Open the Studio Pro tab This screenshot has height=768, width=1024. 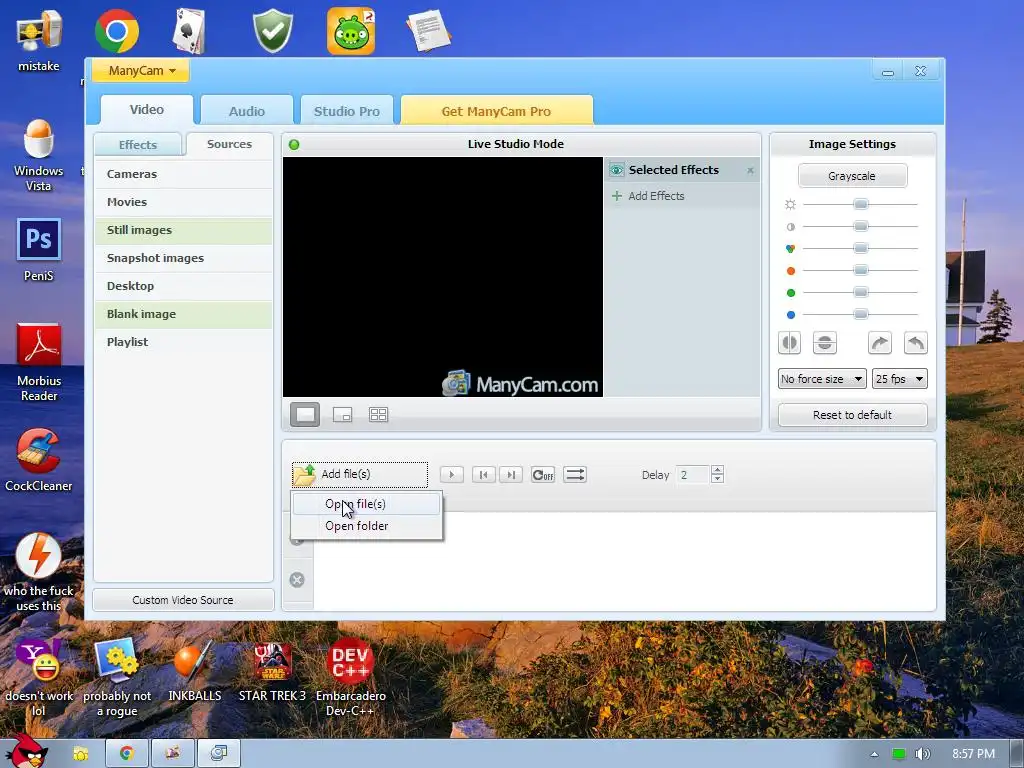(x=347, y=111)
